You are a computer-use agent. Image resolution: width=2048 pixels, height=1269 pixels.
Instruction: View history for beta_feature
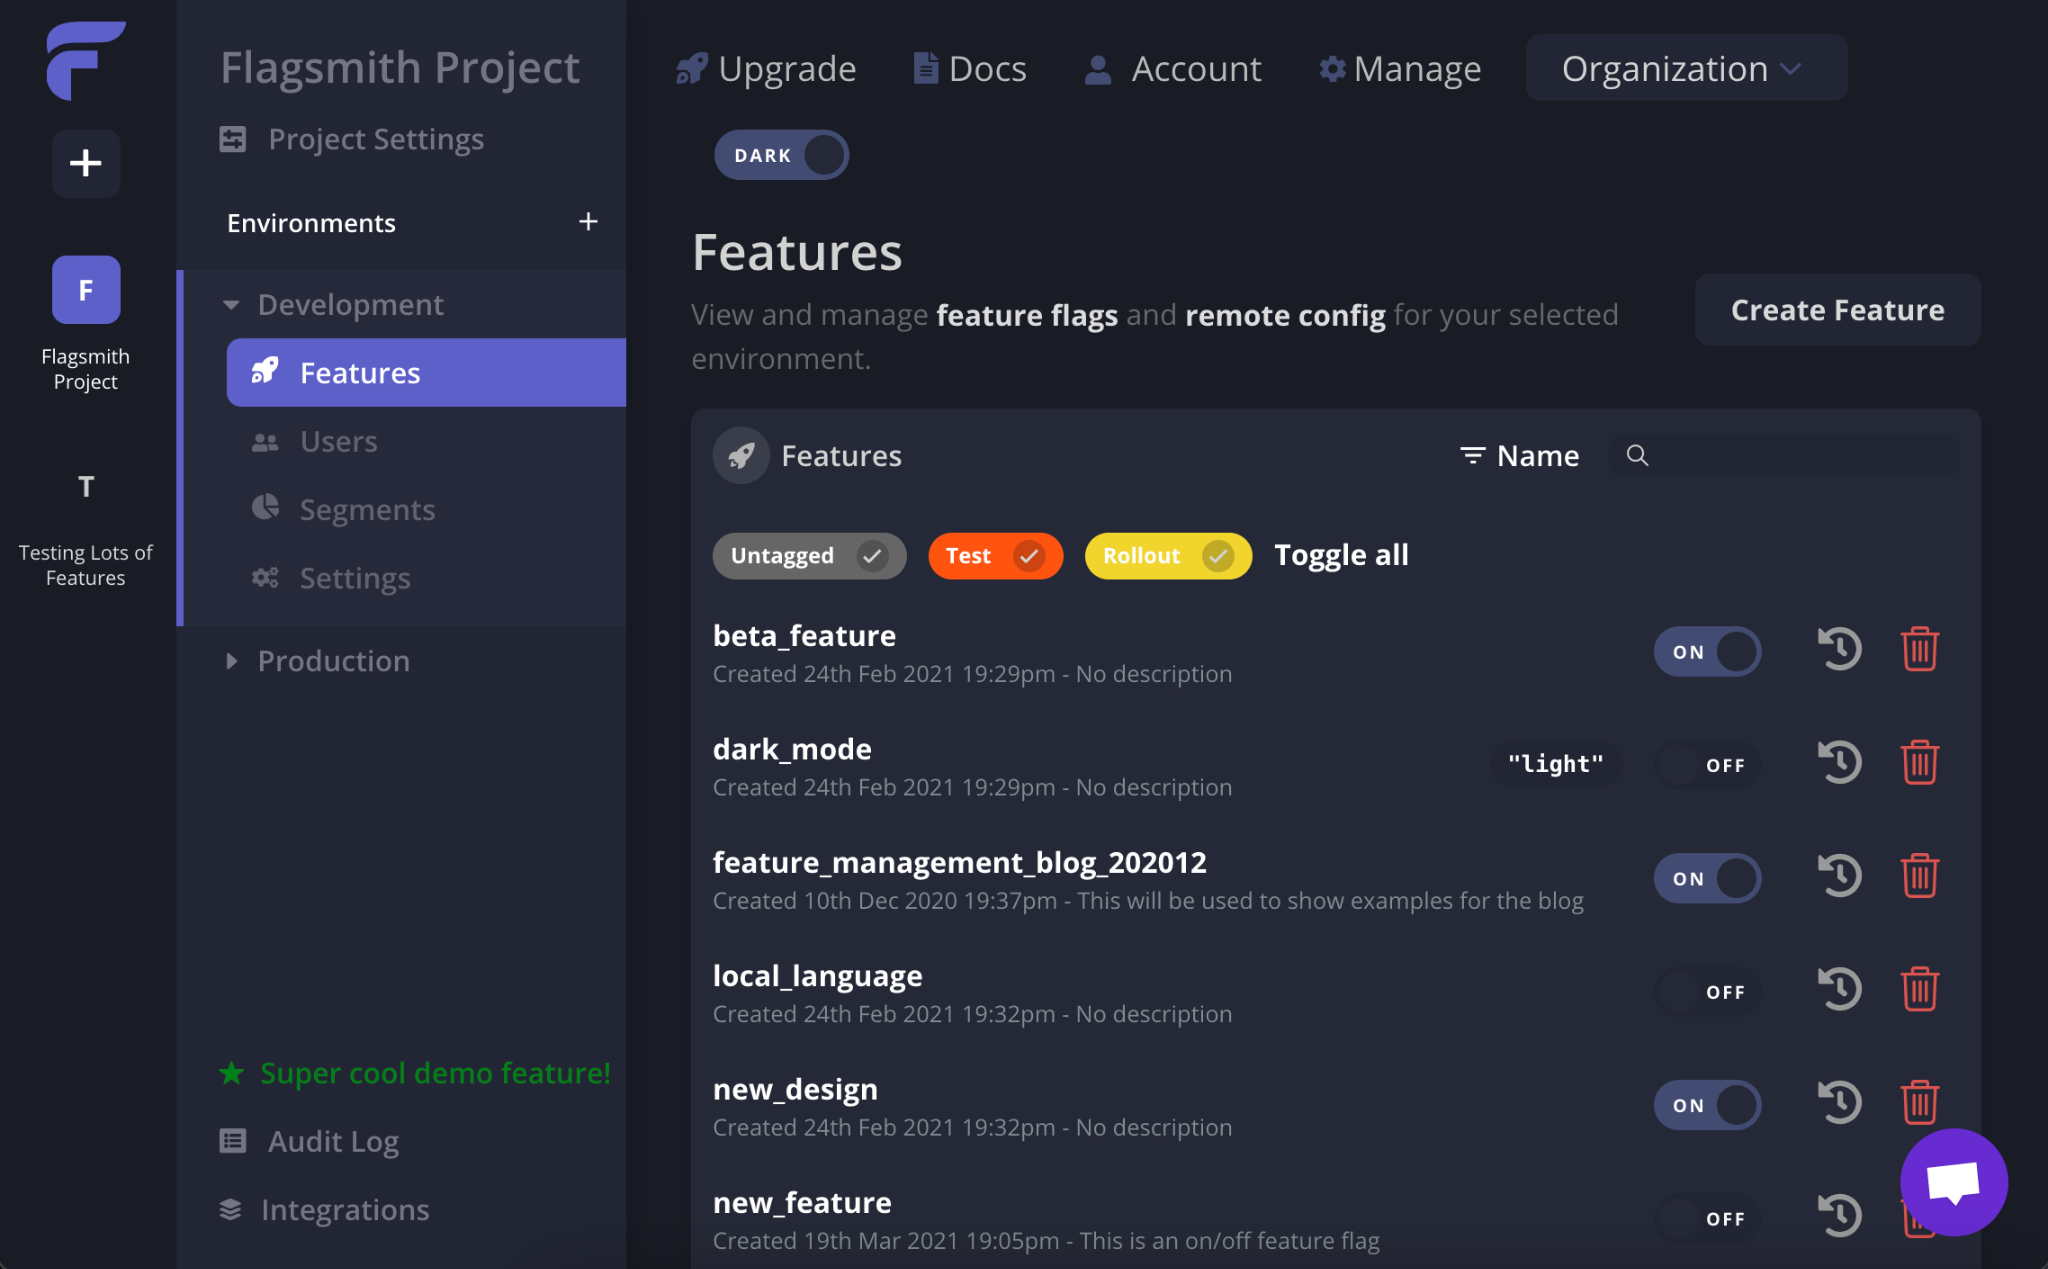pyautogui.click(x=1839, y=650)
